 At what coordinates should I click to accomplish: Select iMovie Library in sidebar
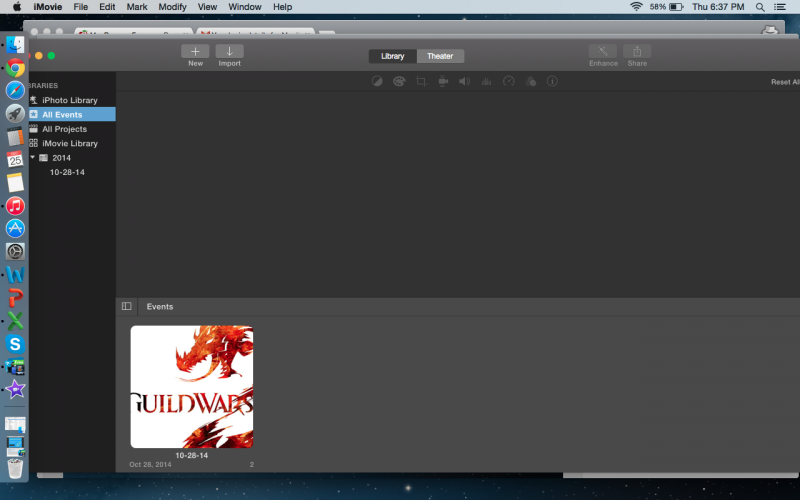(x=72, y=143)
